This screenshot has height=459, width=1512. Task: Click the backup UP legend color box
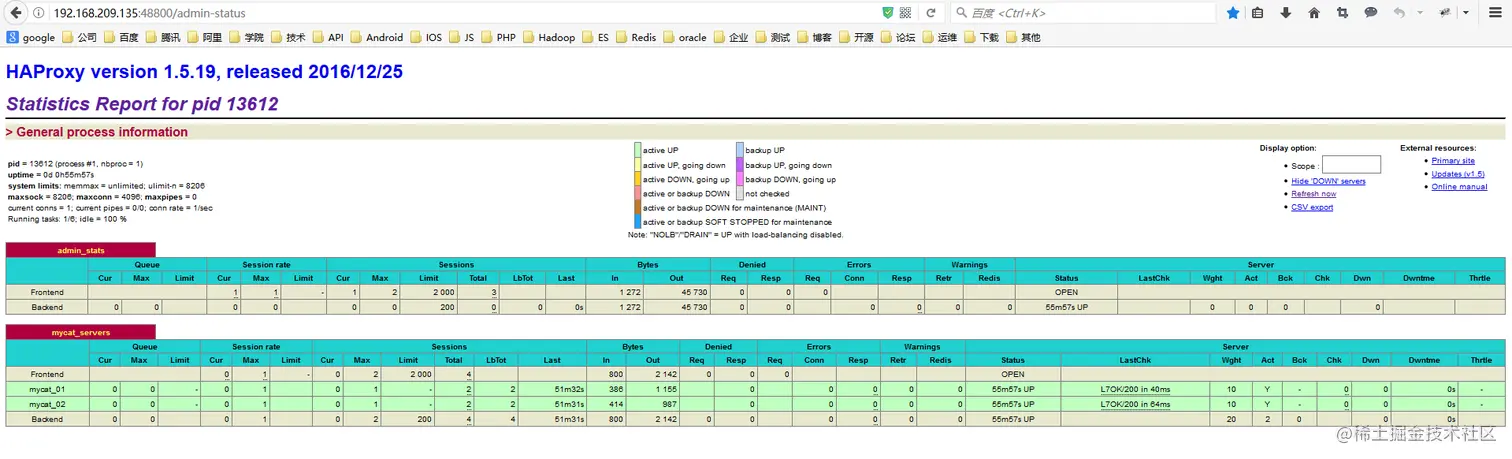(x=740, y=150)
